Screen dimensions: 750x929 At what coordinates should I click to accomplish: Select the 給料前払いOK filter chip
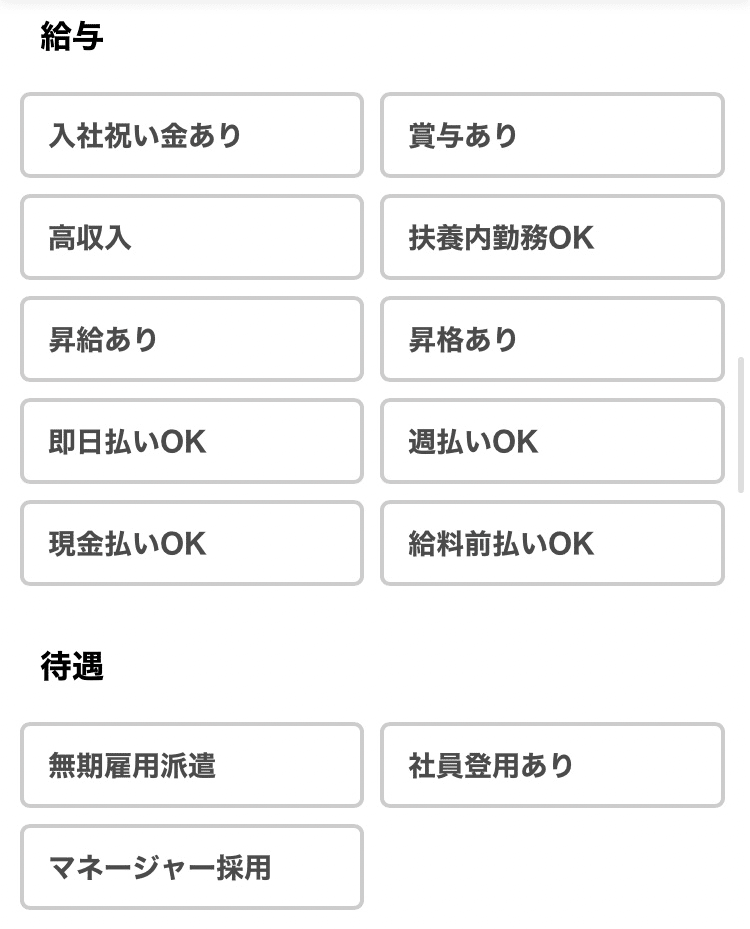[551, 543]
